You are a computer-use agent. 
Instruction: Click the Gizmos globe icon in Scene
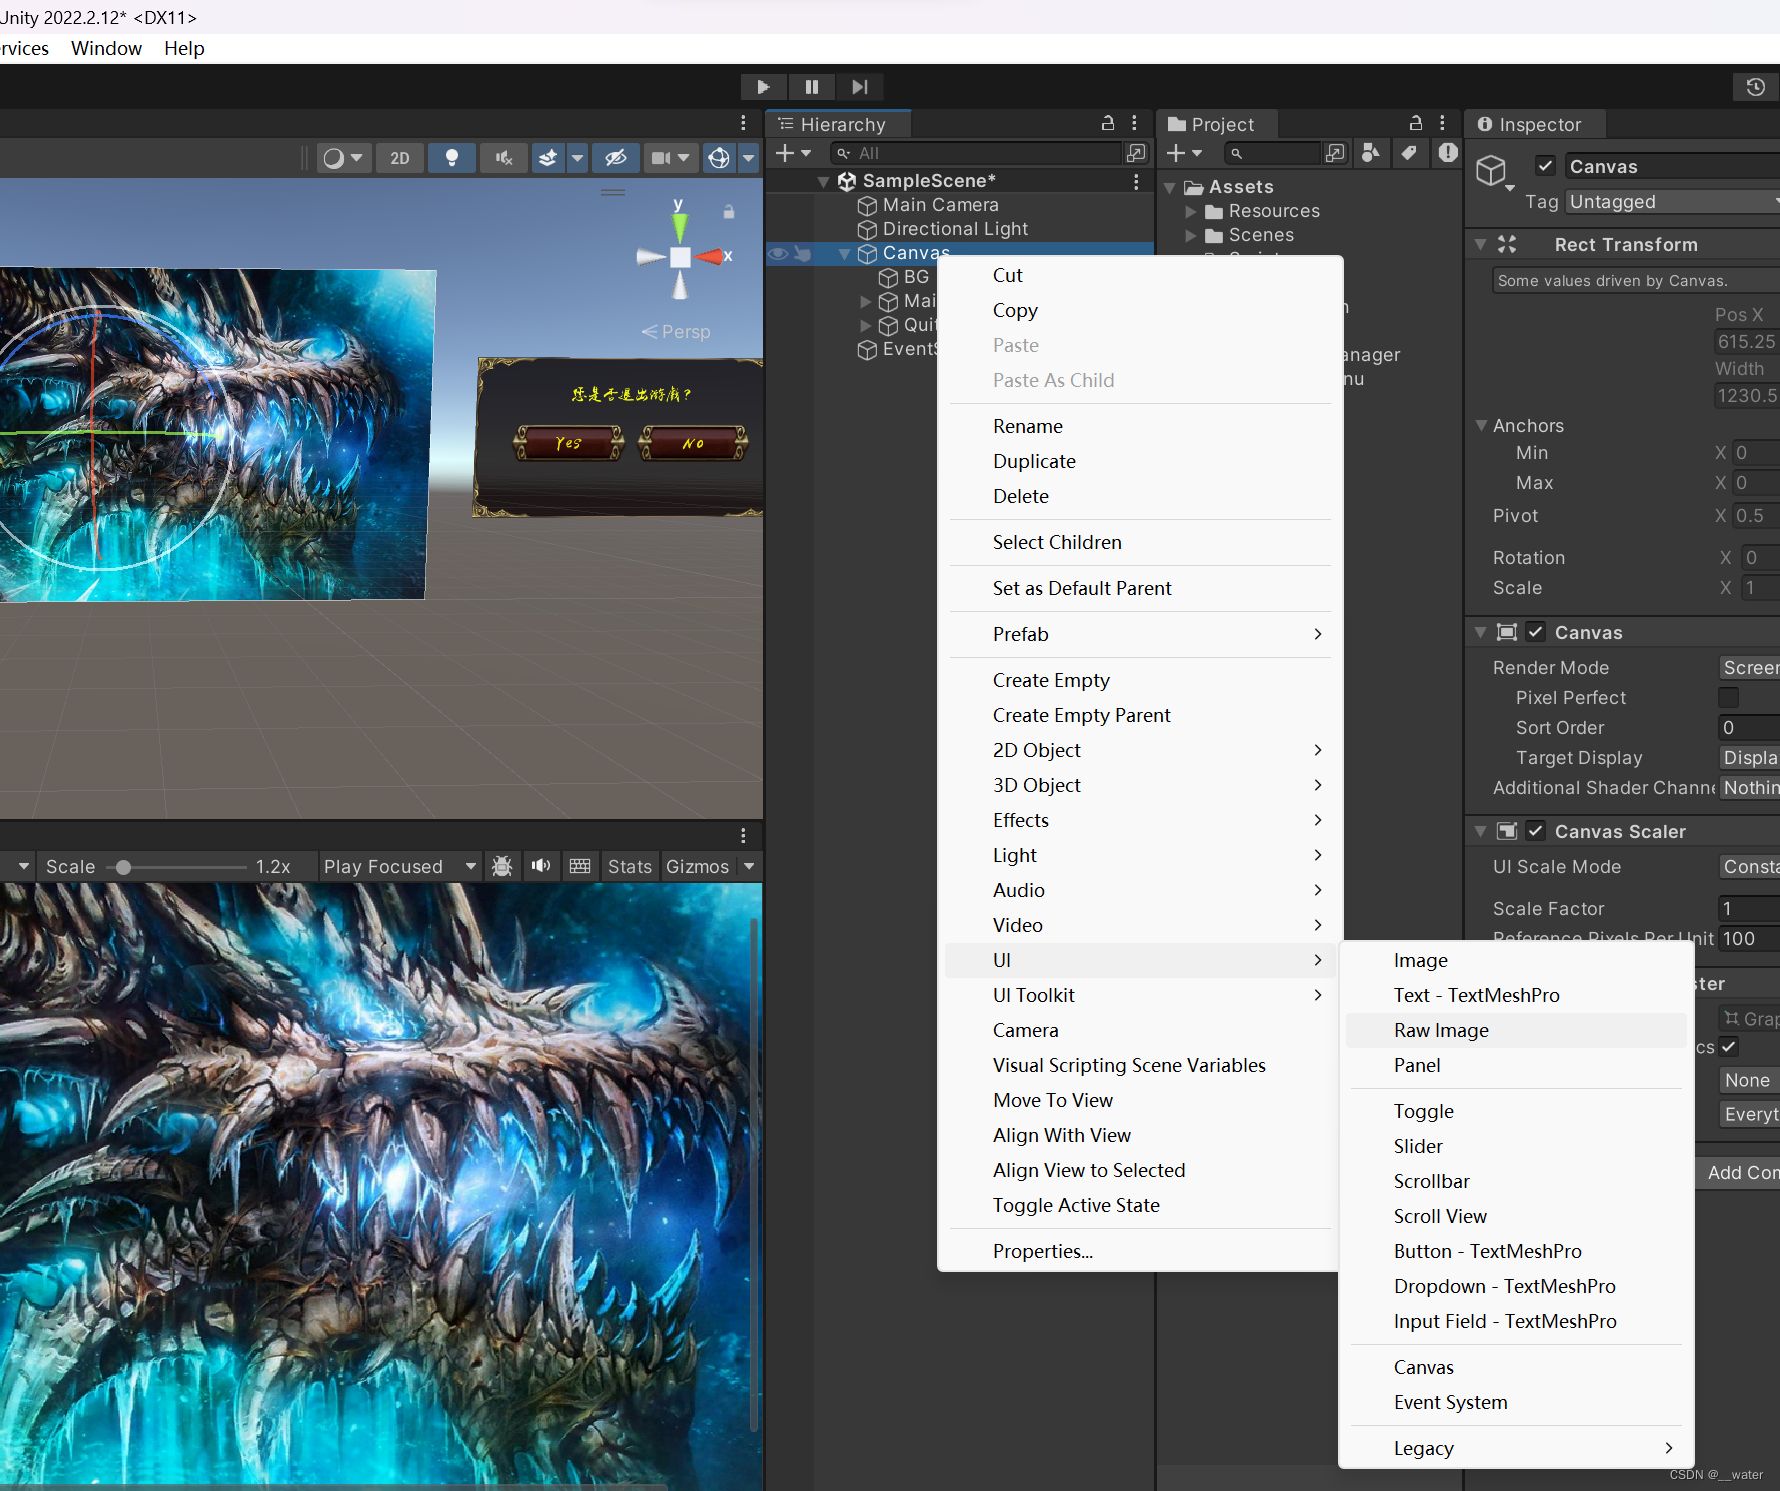(x=719, y=158)
